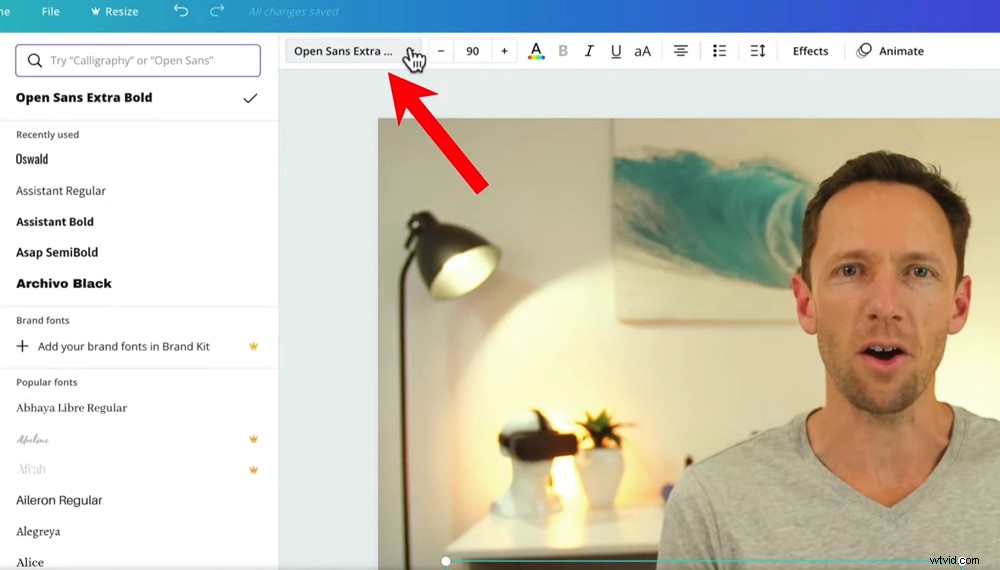Increase font size with plus button
The width and height of the screenshot is (1000, 570).
click(x=504, y=51)
